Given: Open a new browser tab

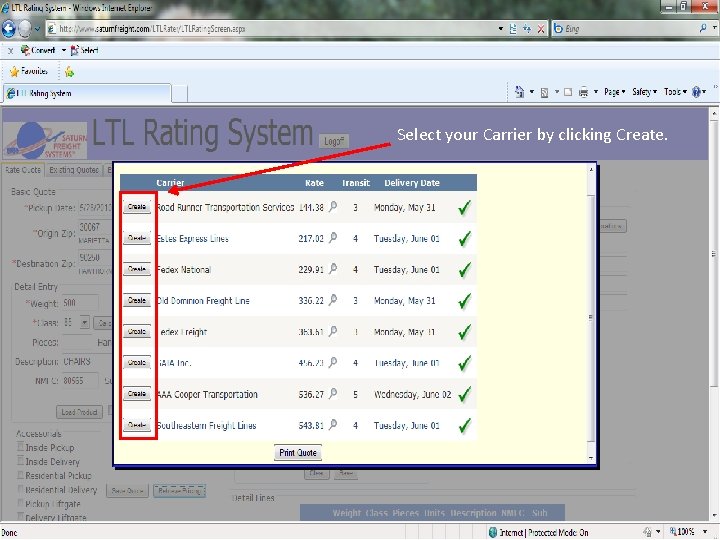Looking at the screenshot, I should coord(180,94).
